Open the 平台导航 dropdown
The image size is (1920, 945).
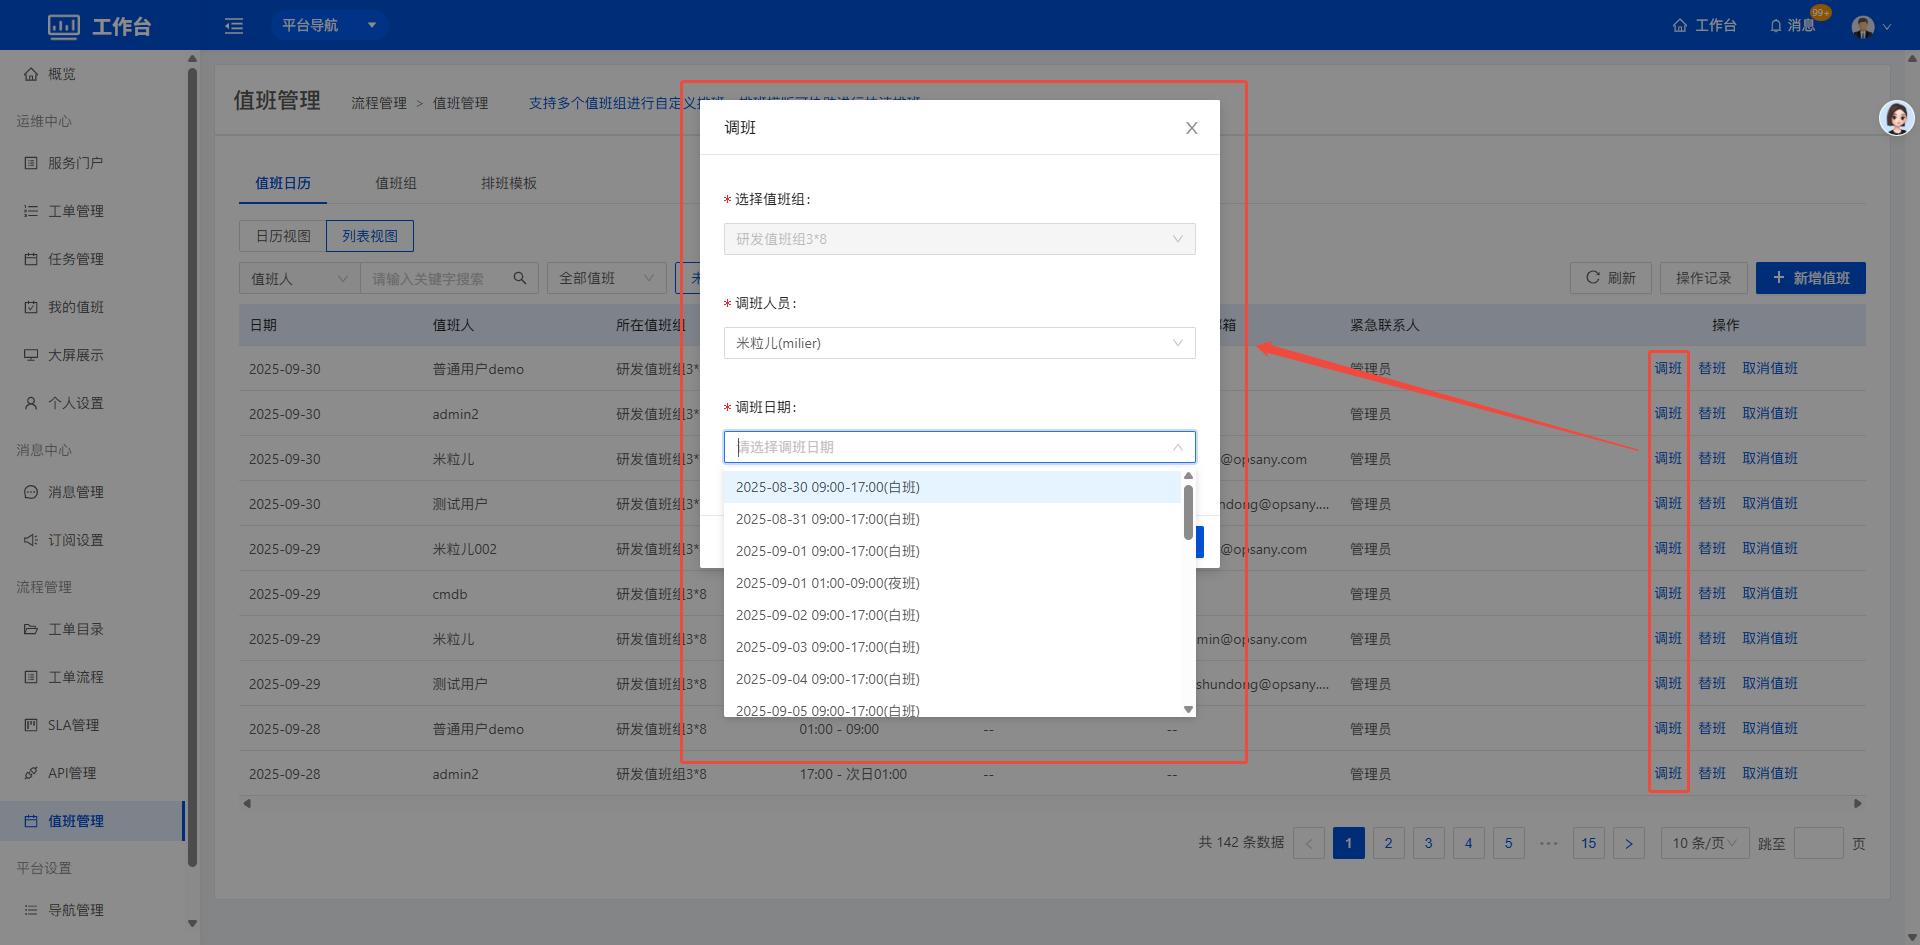329,25
